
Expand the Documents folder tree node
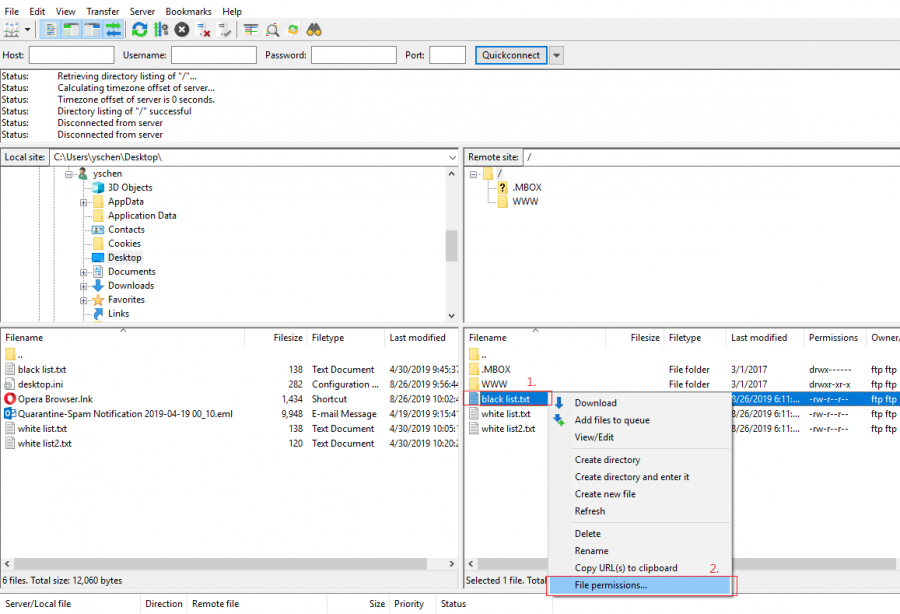(85, 272)
